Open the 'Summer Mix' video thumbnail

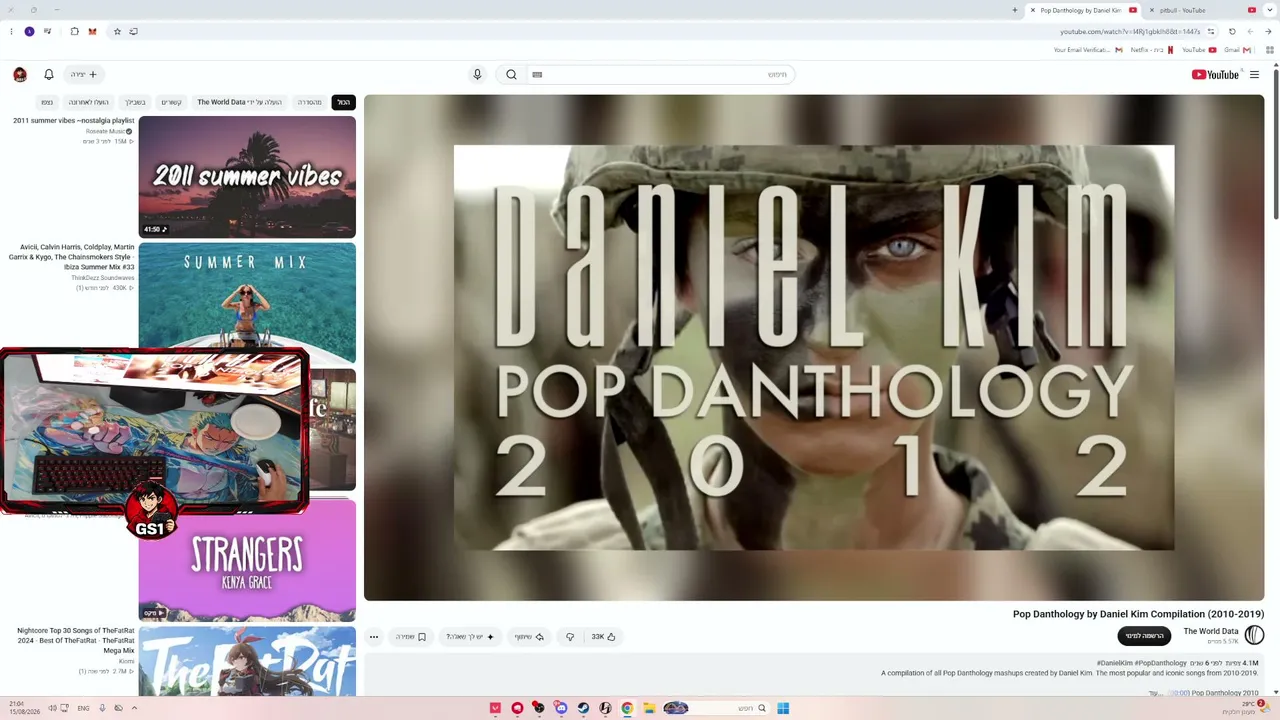[x=247, y=303]
